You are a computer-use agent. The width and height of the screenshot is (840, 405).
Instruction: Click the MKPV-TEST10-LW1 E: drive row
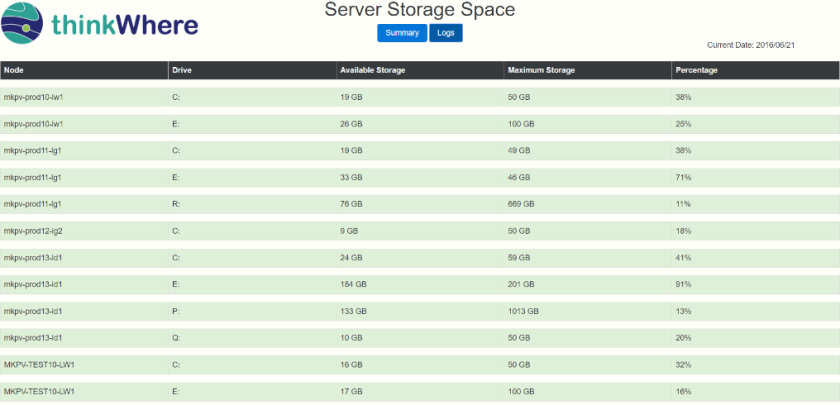tap(420, 392)
